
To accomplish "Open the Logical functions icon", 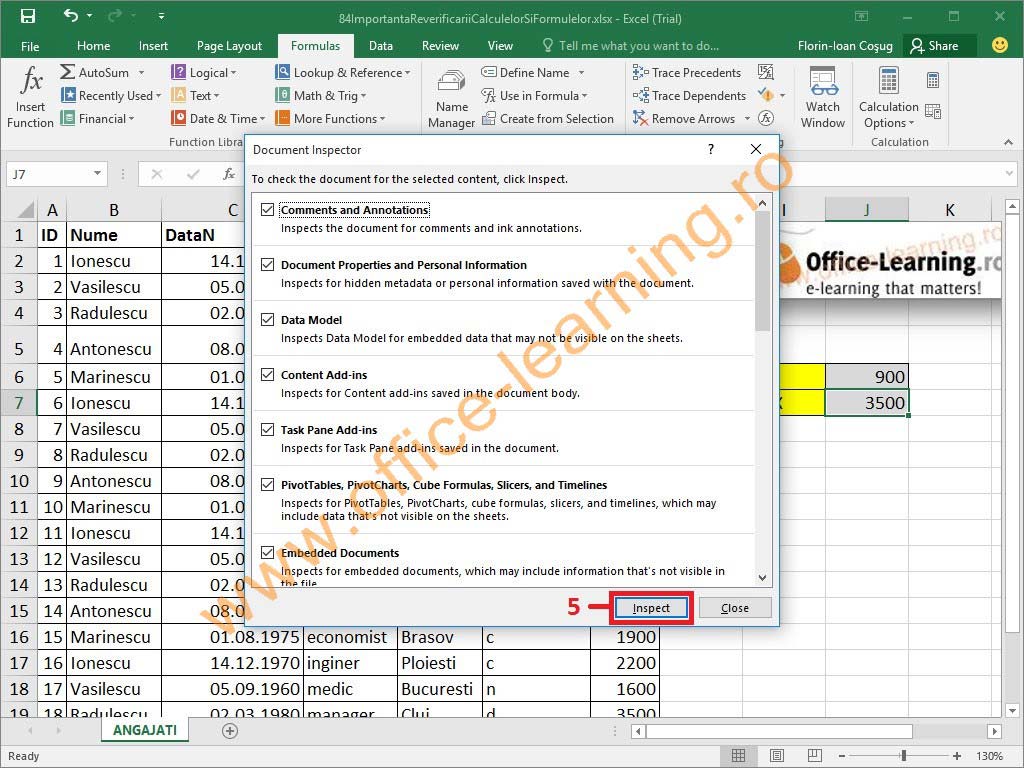I will [178, 72].
